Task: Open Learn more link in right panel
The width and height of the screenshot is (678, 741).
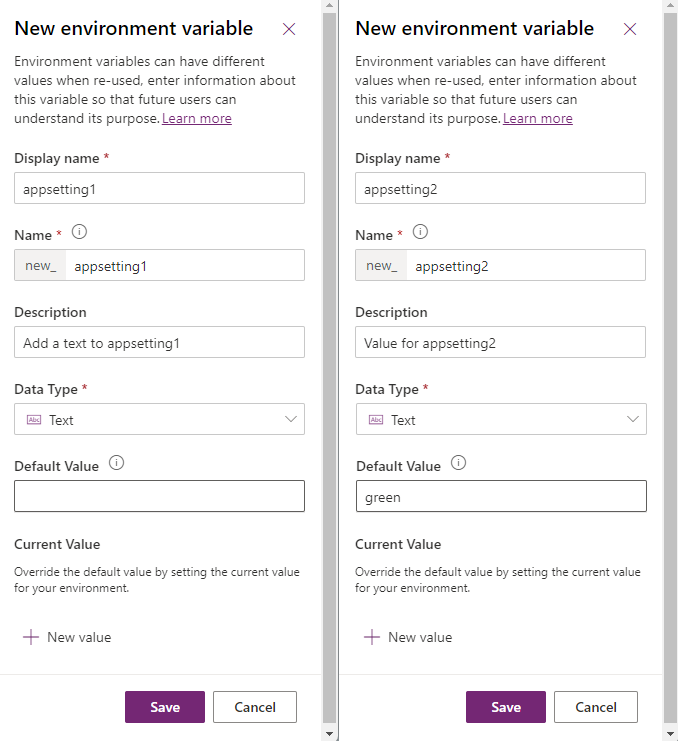Action: tap(538, 119)
